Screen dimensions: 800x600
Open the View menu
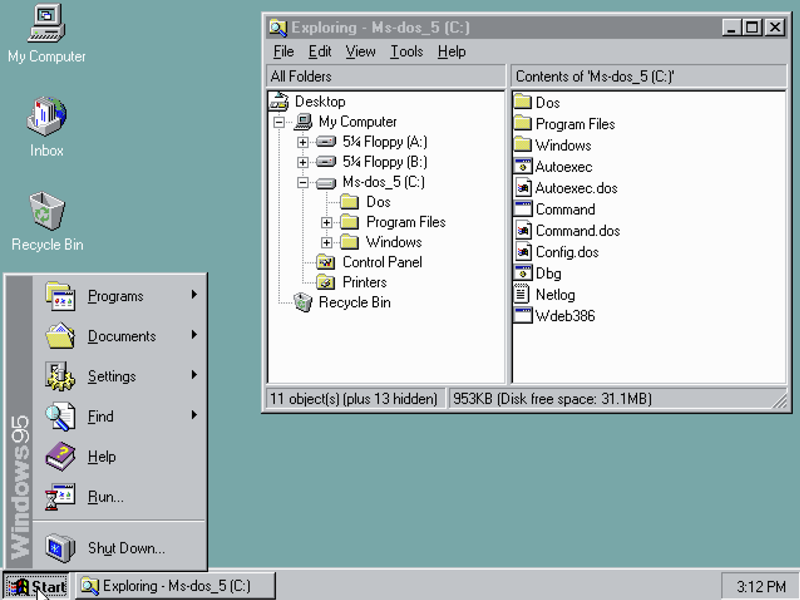coord(360,51)
